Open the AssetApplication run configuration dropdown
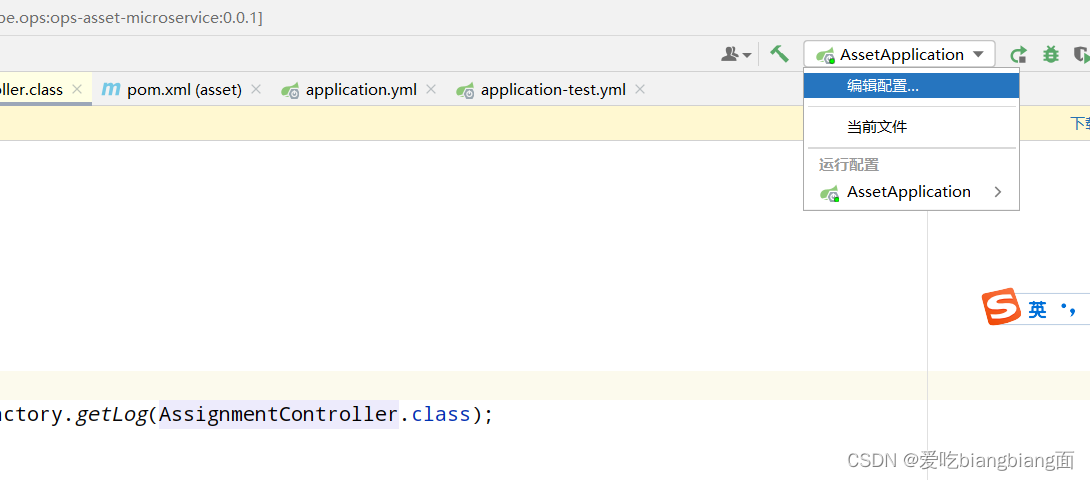The width and height of the screenshot is (1090, 480). (899, 54)
